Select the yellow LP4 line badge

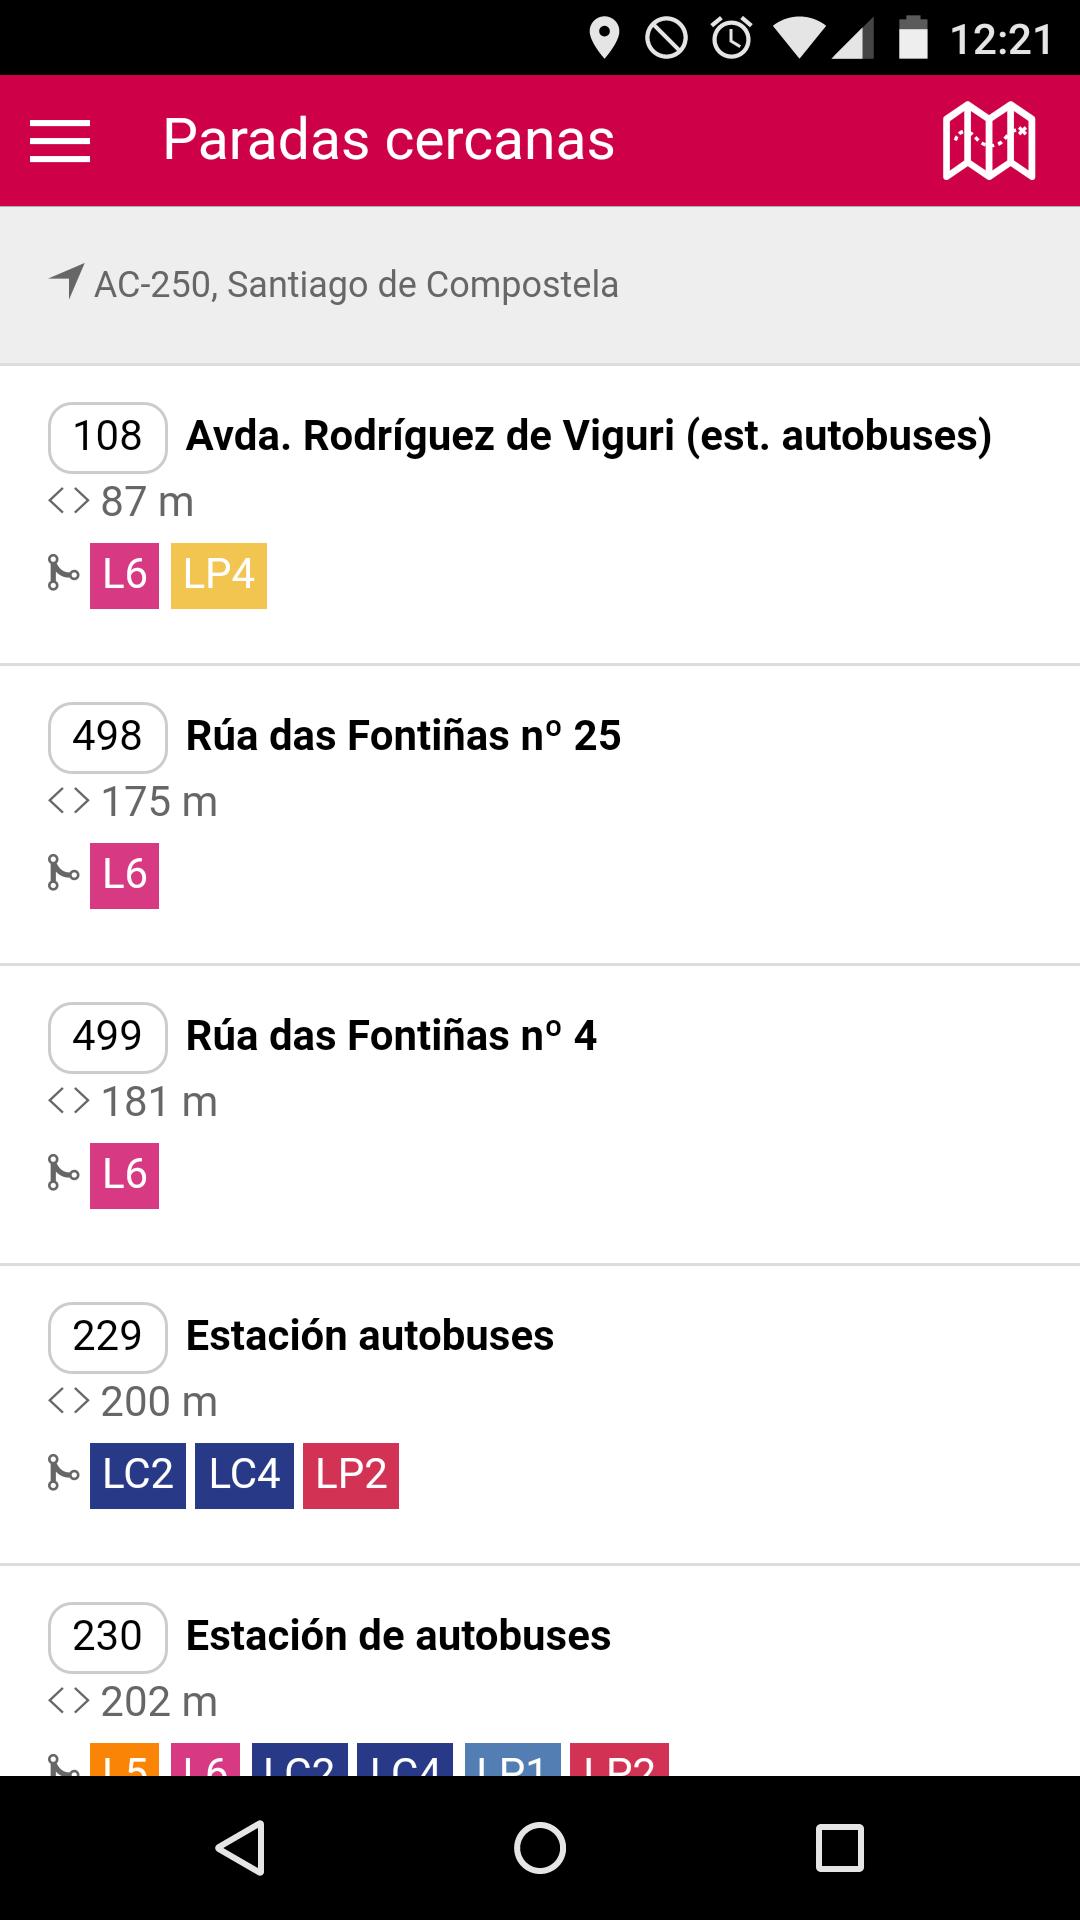coord(218,575)
